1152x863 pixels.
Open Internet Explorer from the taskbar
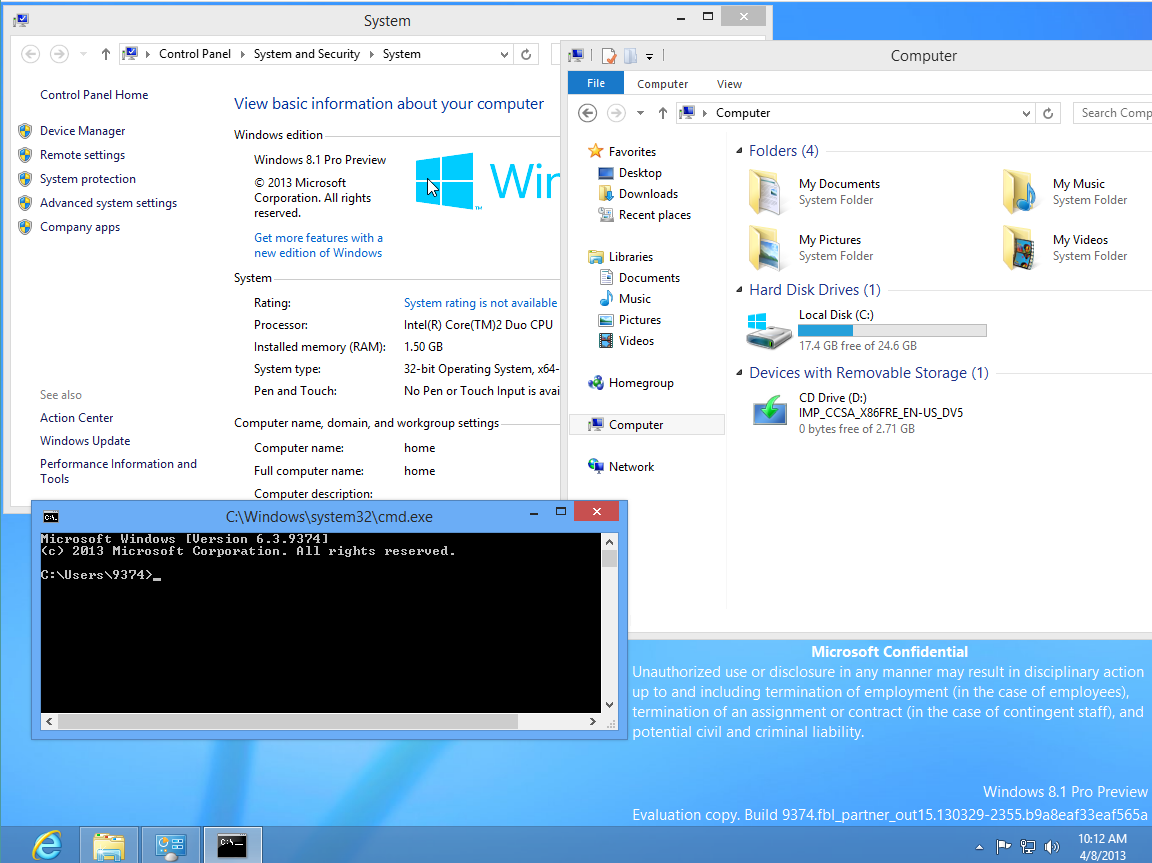(x=46, y=845)
